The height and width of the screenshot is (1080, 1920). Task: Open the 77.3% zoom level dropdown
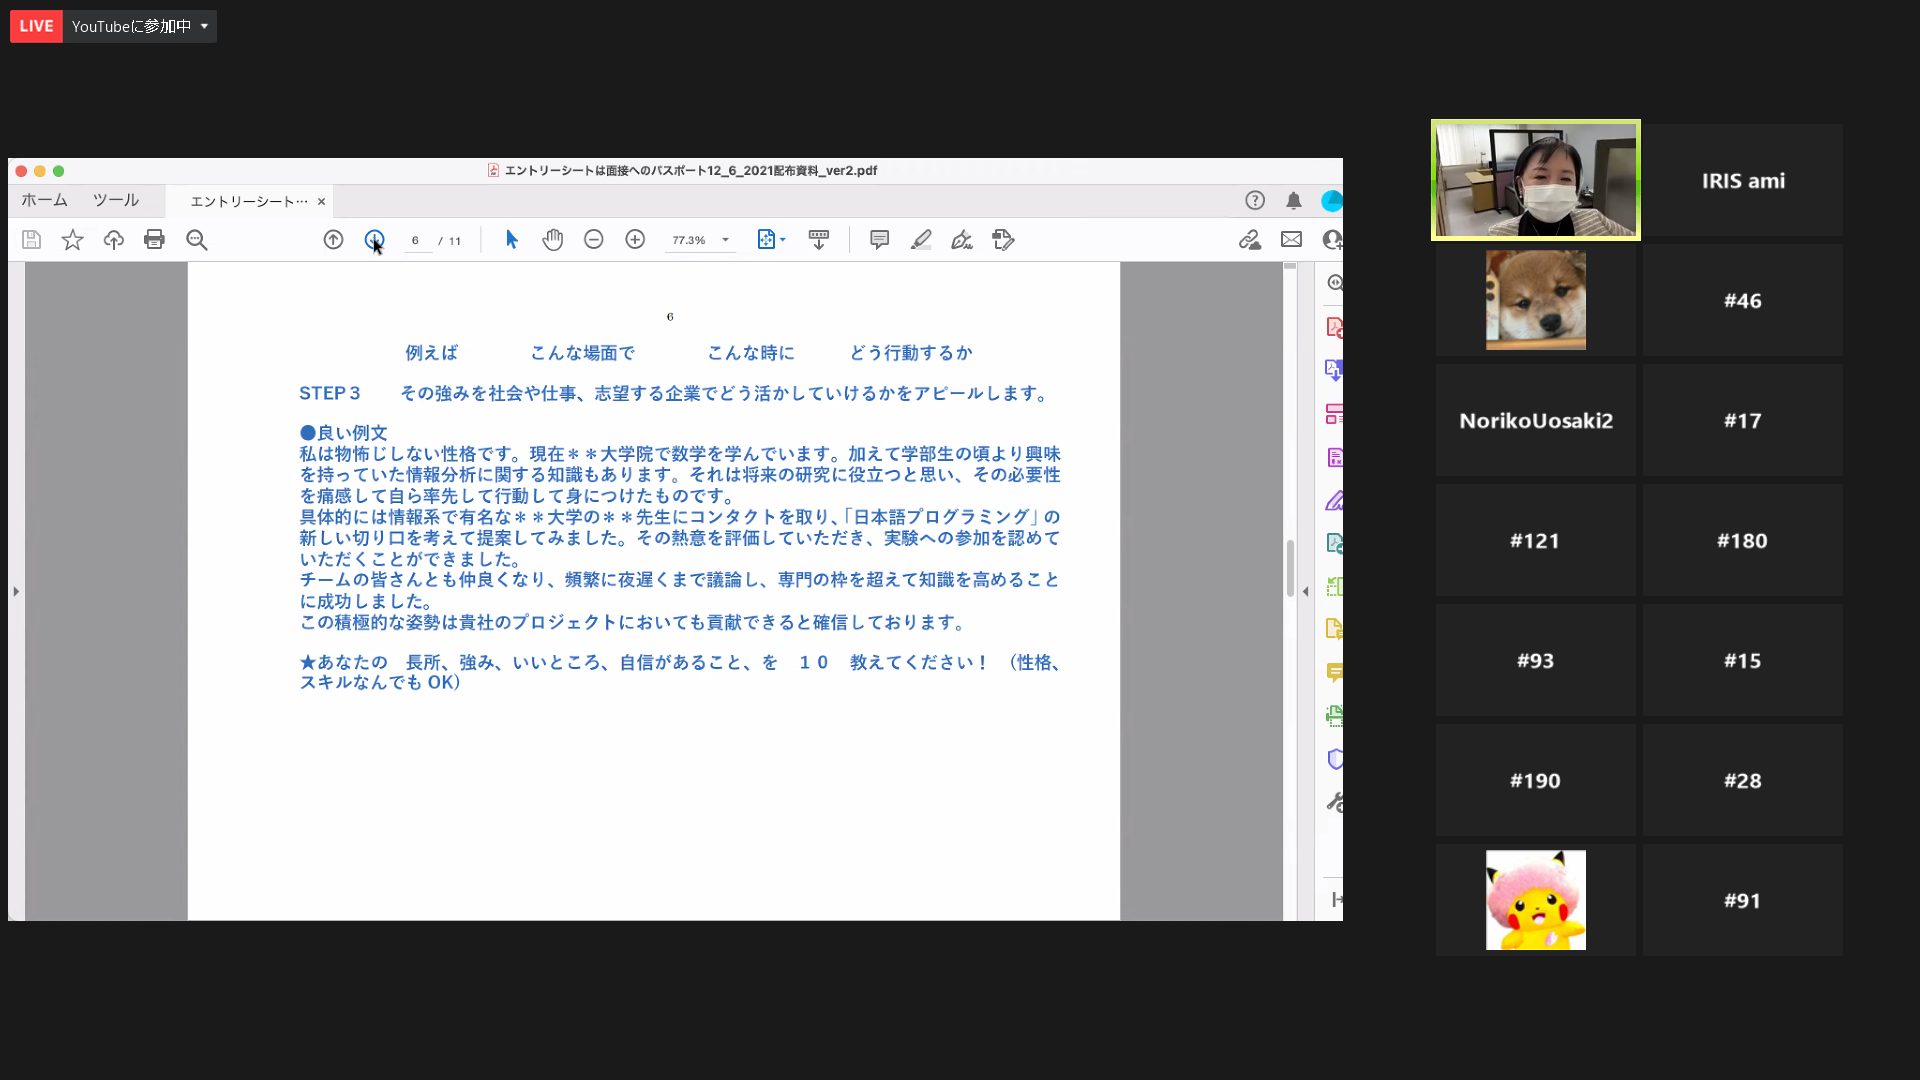click(725, 240)
